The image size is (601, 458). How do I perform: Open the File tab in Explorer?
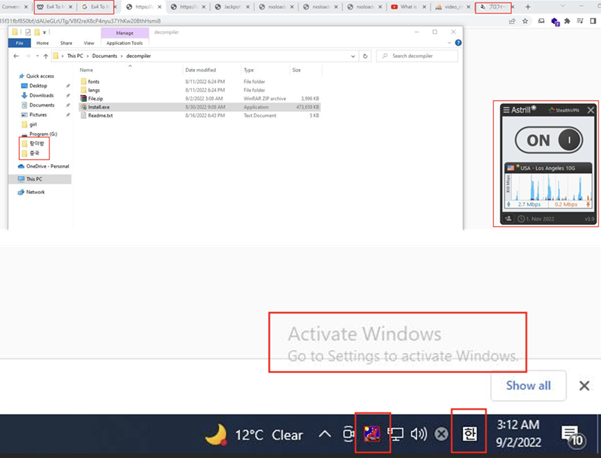point(19,43)
